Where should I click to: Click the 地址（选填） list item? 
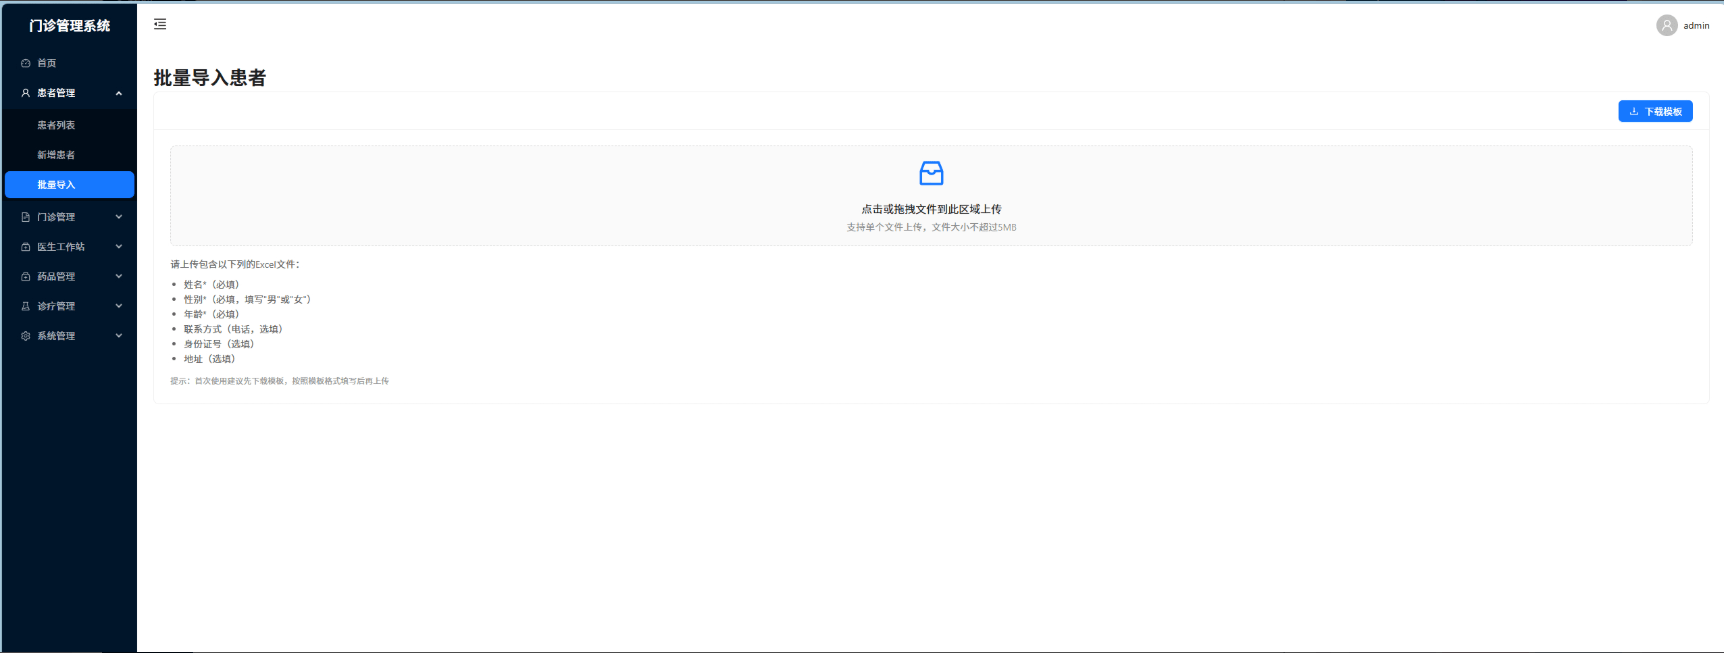pos(209,359)
